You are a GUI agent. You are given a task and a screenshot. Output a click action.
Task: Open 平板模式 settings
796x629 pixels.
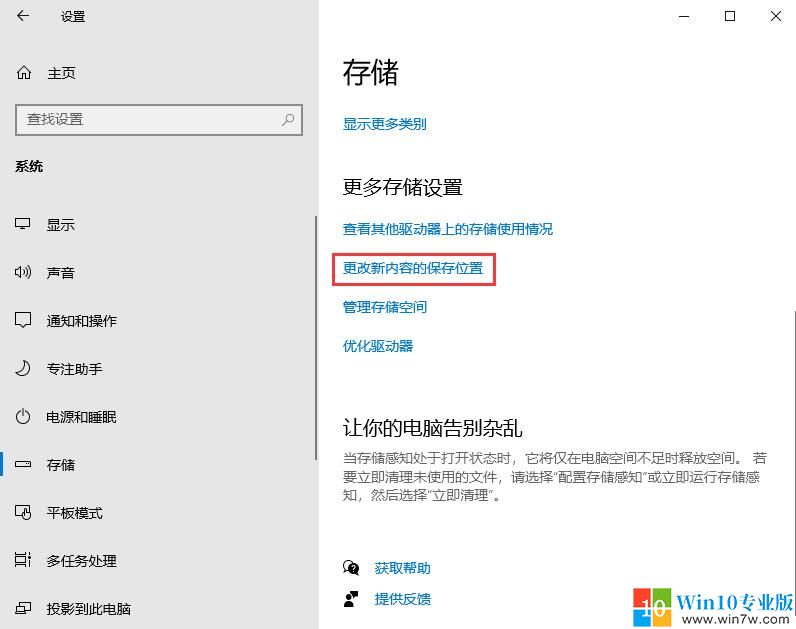(x=74, y=513)
